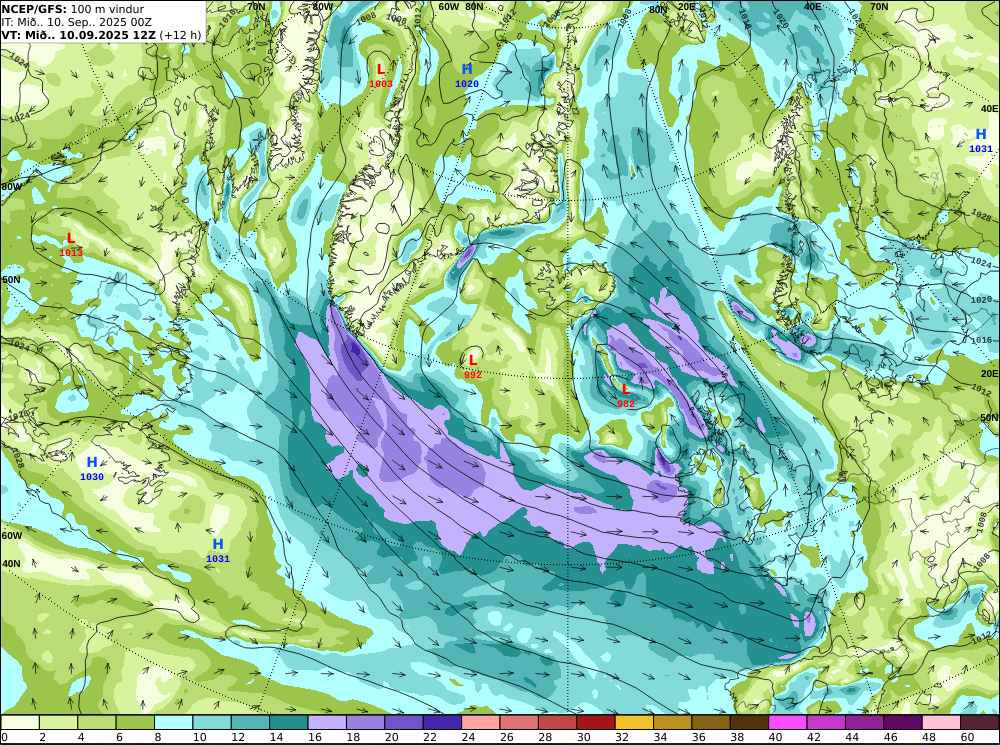Click the pressure value 1020 under the H
This screenshot has height=745, width=1000.
click(467, 84)
